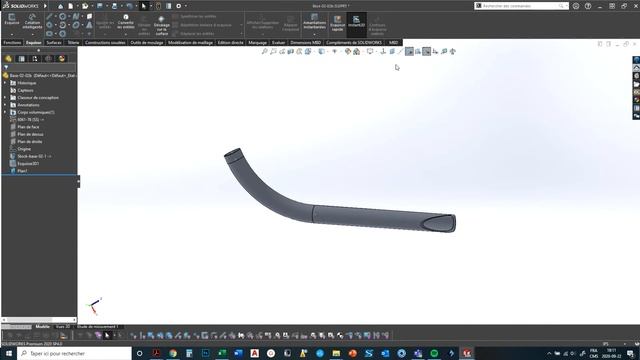Open the Evaluer tab
The image size is (640, 360).
[x=278, y=42]
